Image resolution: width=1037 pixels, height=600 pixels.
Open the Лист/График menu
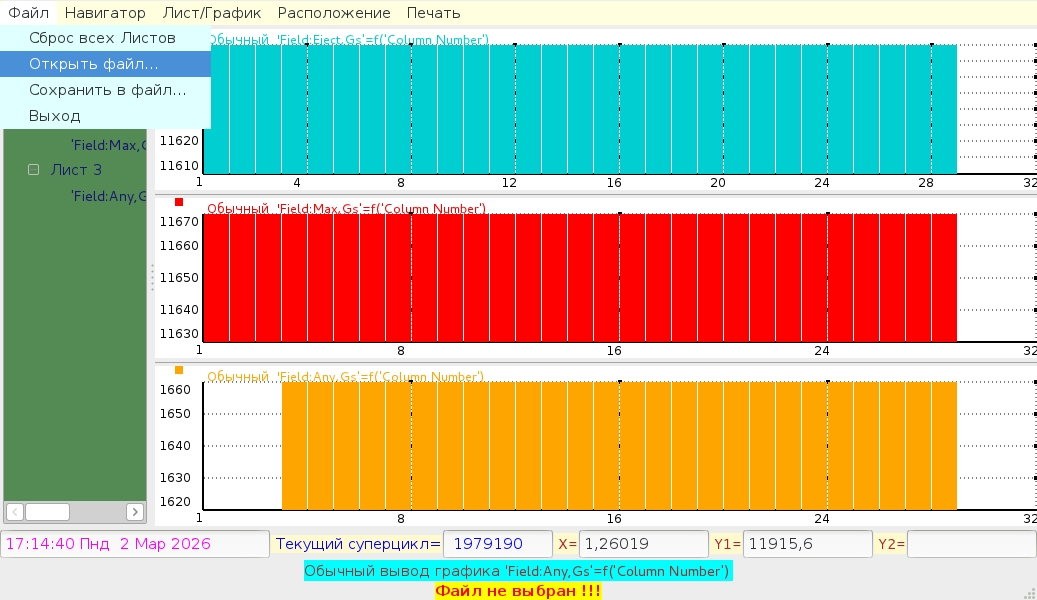[x=211, y=13]
